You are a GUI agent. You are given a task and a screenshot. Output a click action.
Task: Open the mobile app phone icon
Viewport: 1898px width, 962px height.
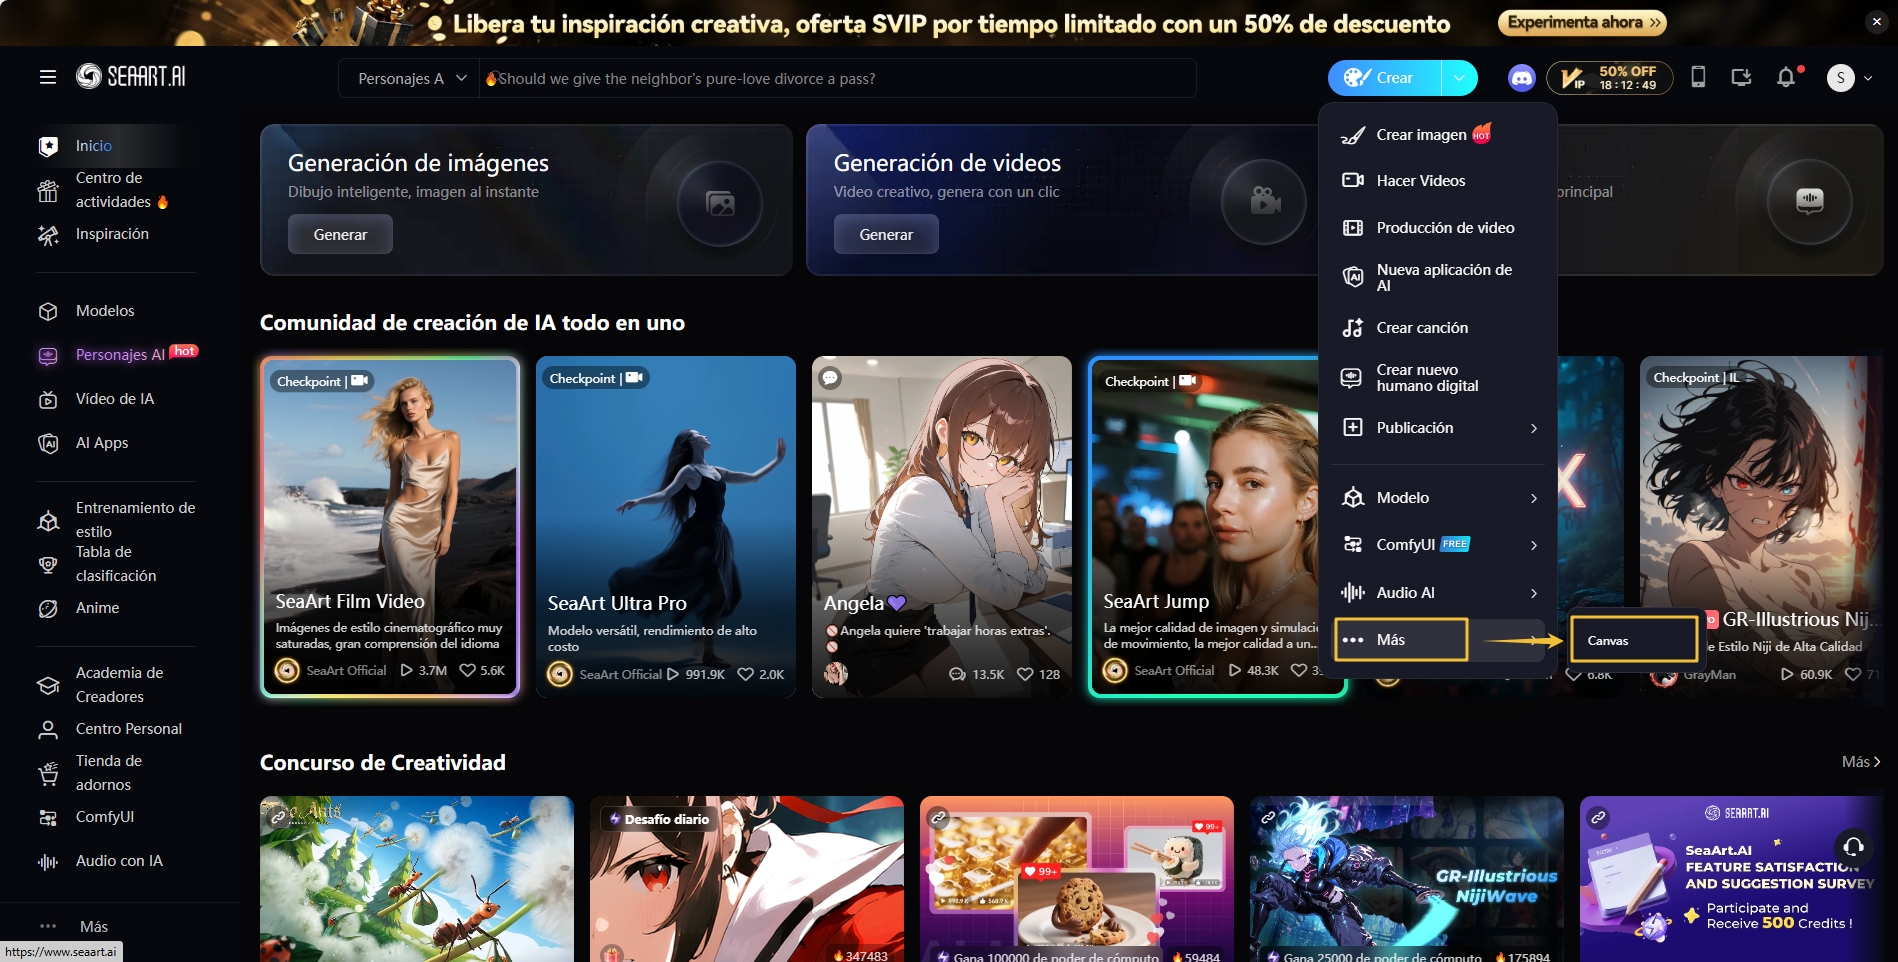tap(1698, 78)
